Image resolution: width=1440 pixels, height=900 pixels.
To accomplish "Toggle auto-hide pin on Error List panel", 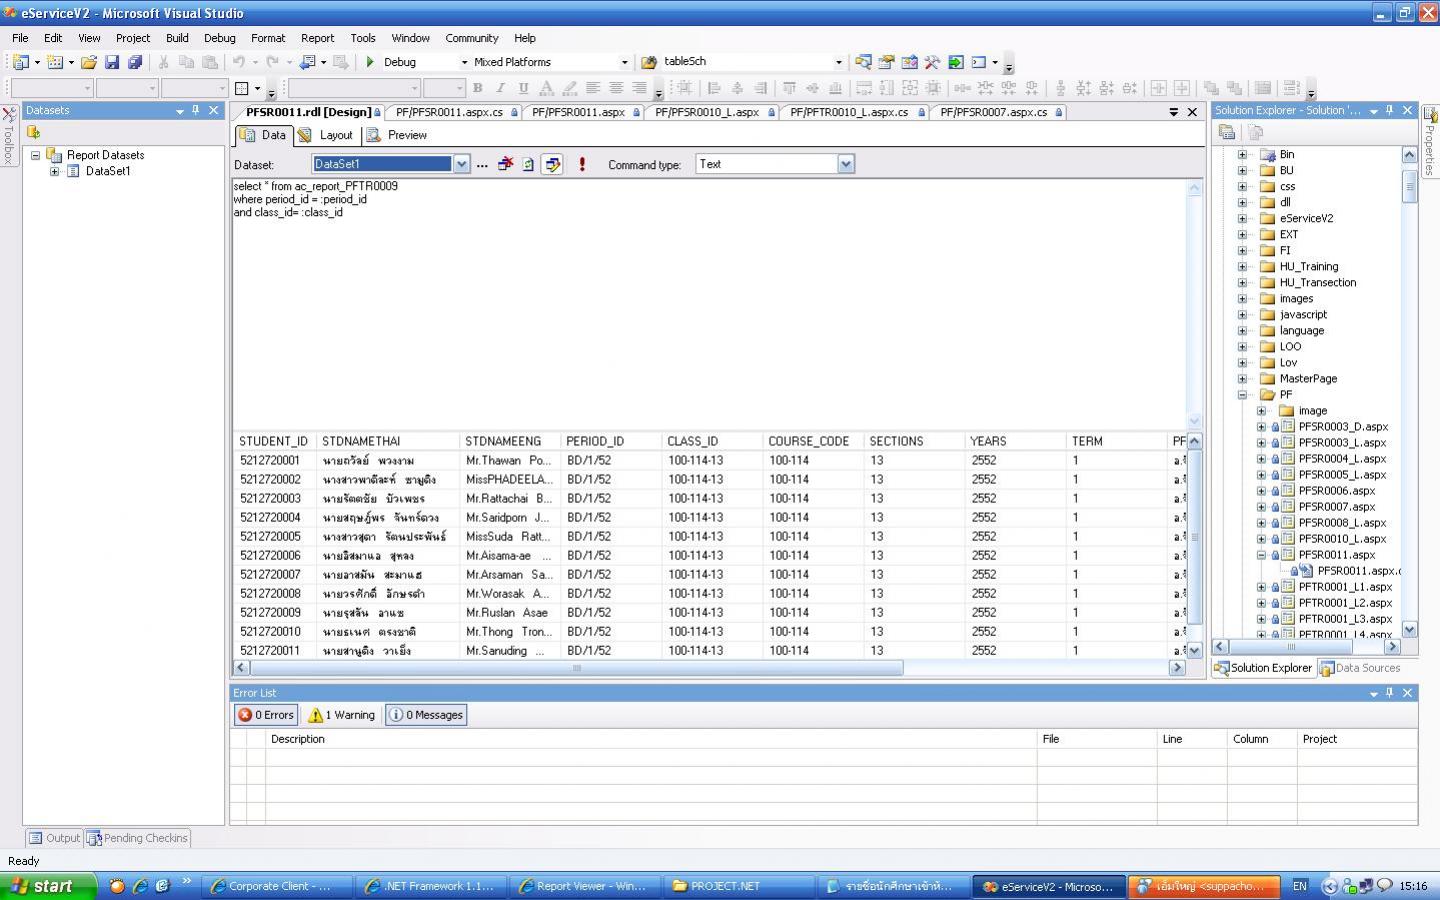I will tap(1389, 693).
